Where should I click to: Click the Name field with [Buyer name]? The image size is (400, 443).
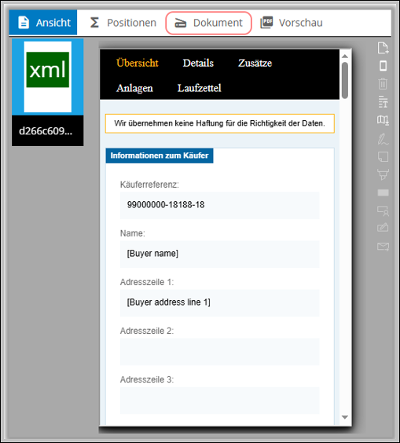(x=220, y=254)
